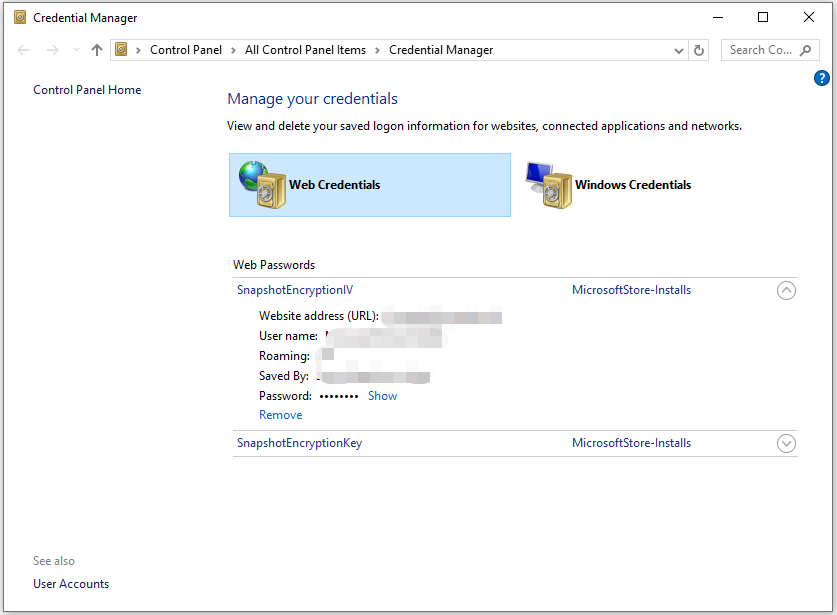Click the up navigation arrow
This screenshot has width=837, height=615.
coord(94,49)
